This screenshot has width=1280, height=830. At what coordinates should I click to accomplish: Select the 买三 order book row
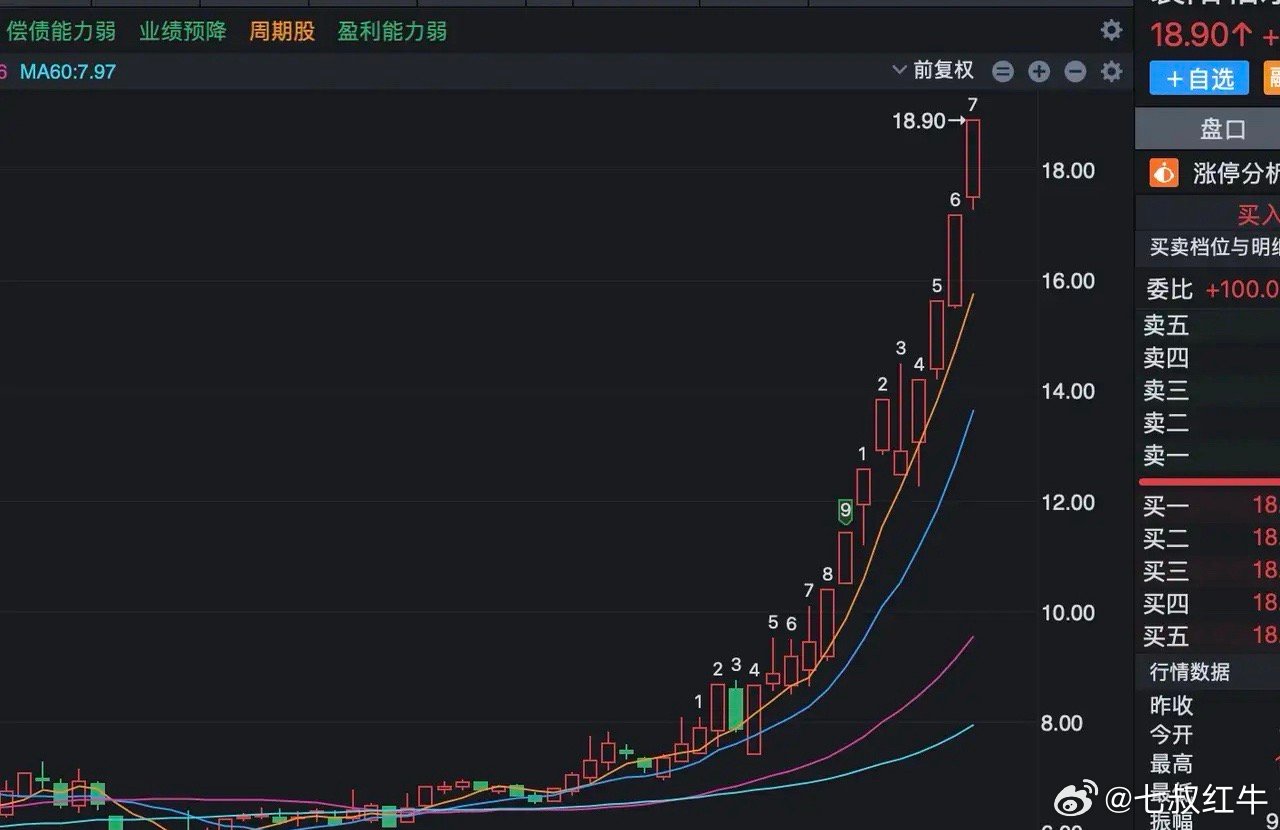coord(1208,571)
